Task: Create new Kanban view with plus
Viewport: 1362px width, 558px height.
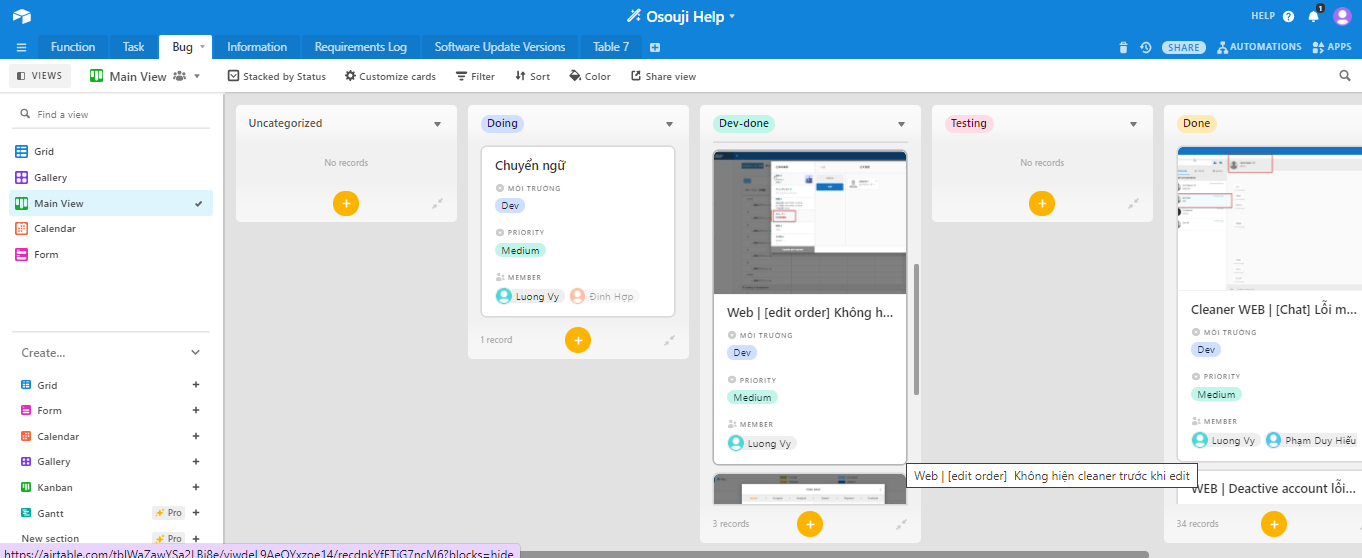Action: [196, 487]
